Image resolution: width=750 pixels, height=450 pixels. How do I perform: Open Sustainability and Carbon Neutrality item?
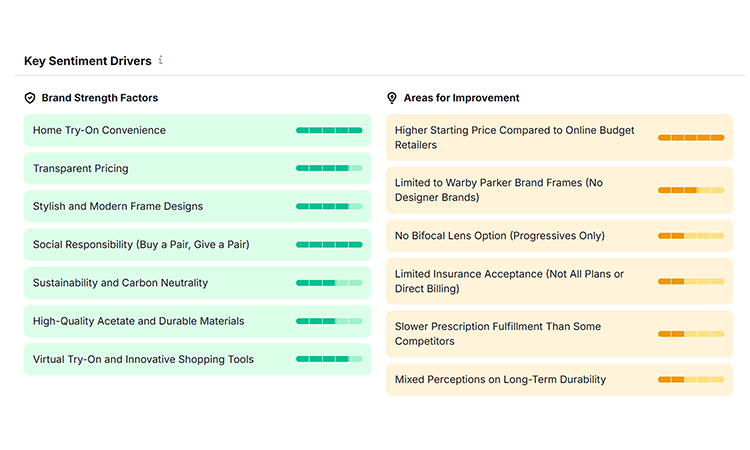click(198, 283)
